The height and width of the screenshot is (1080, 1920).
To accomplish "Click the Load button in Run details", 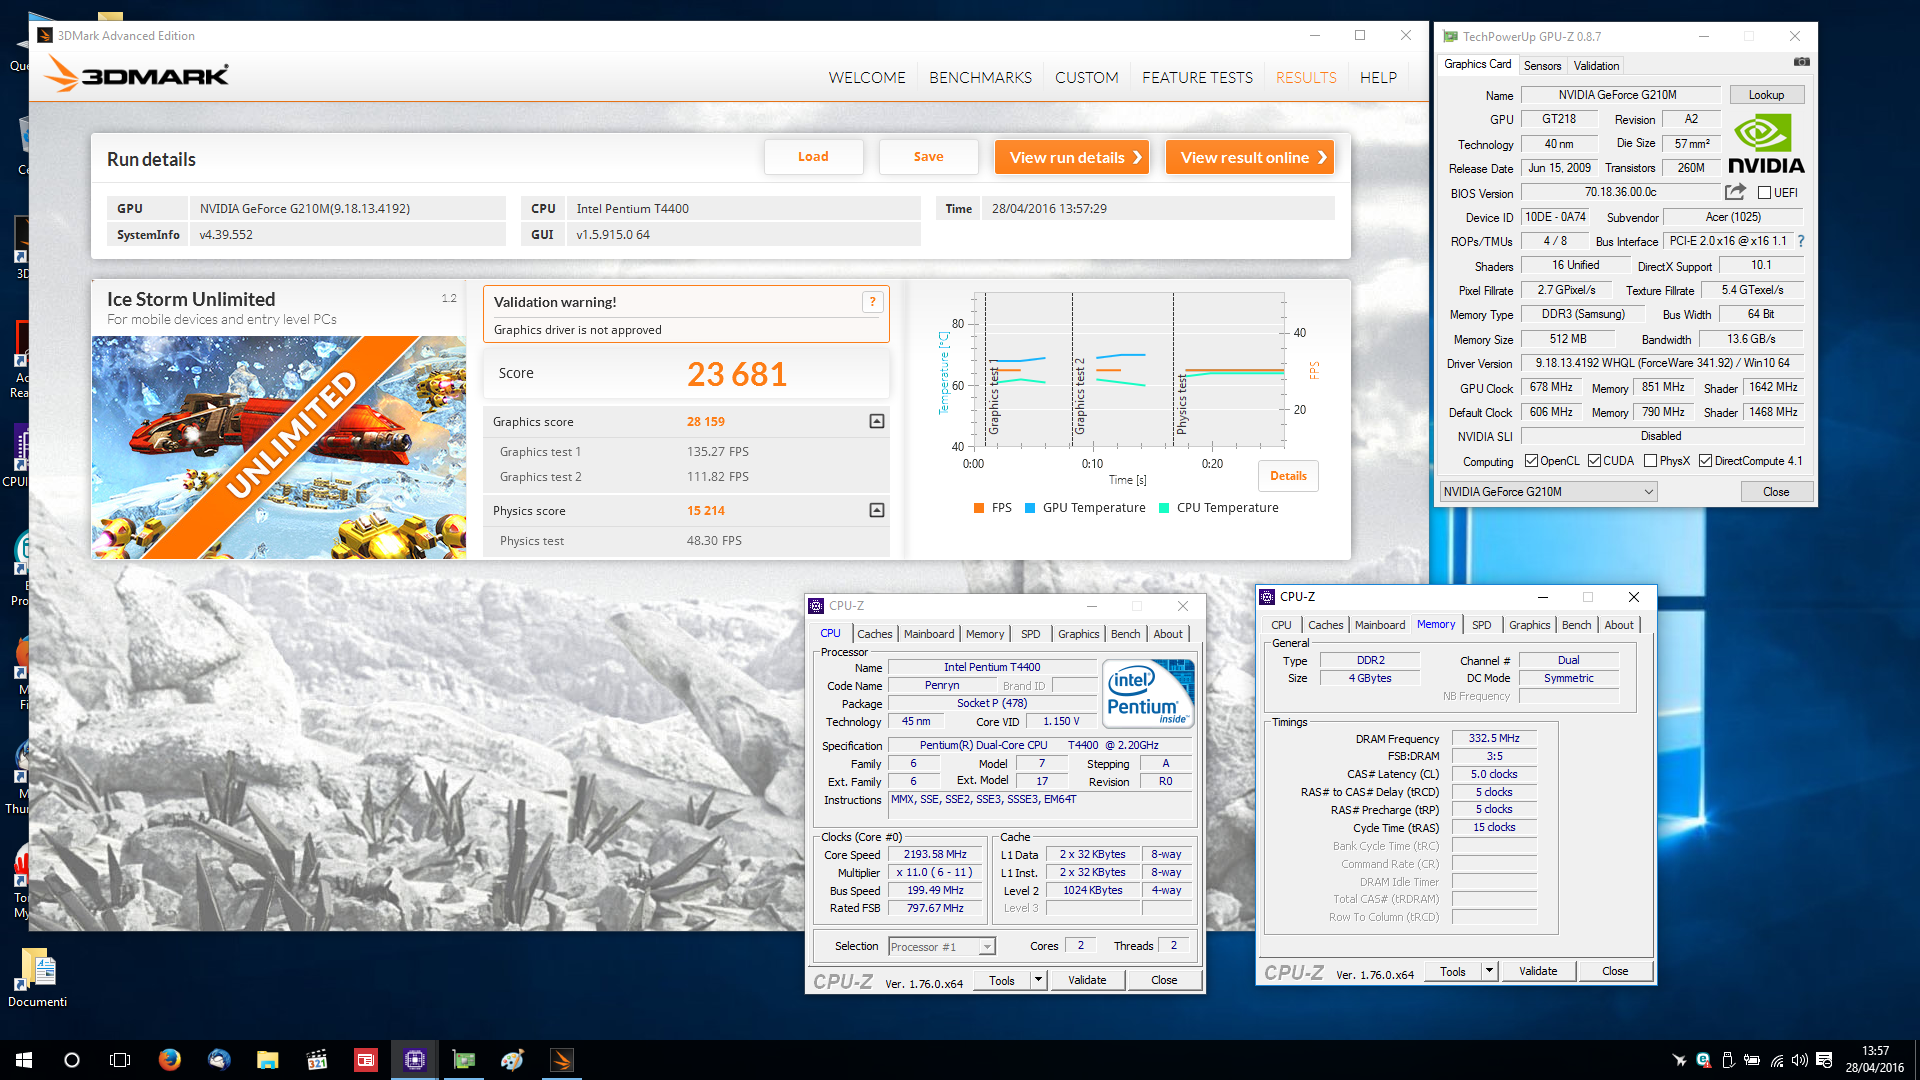I will pyautogui.click(x=813, y=157).
